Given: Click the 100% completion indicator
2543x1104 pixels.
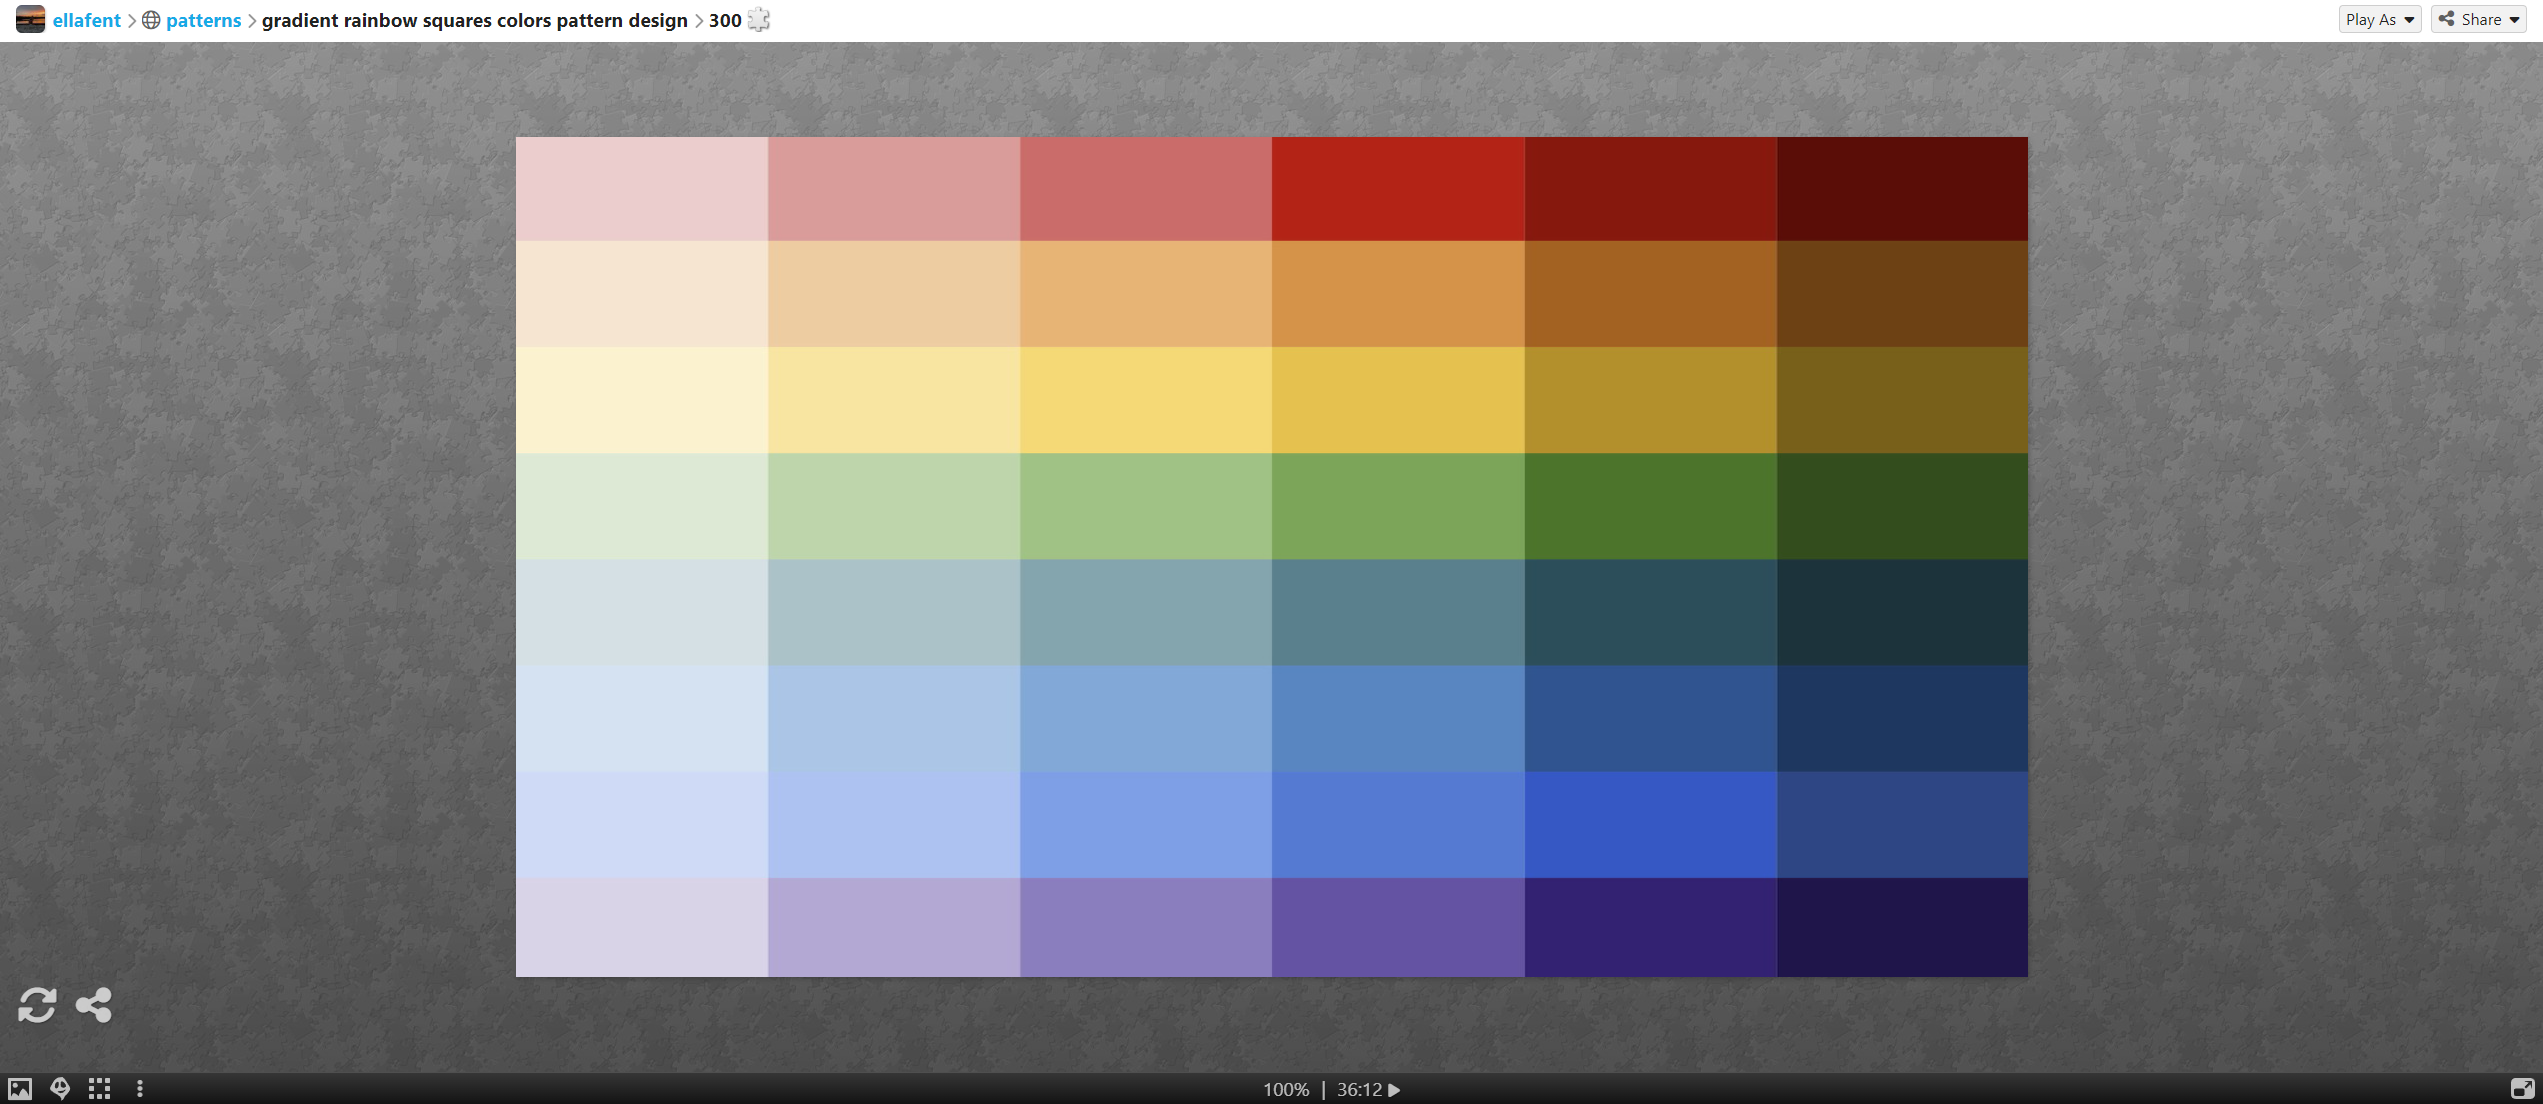Looking at the screenshot, I should click(x=1285, y=1089).
